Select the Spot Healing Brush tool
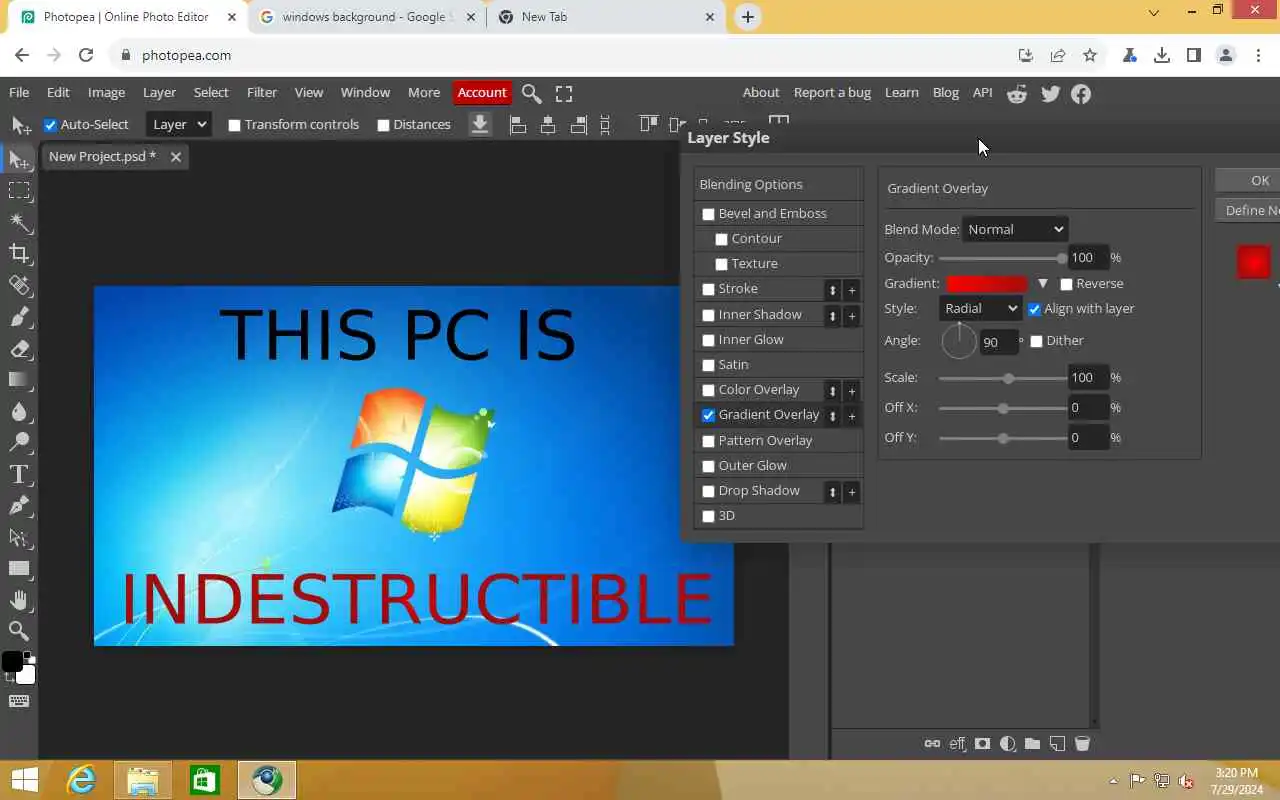The width and height of the screenshot is (1280, 800). coord(19,285)
